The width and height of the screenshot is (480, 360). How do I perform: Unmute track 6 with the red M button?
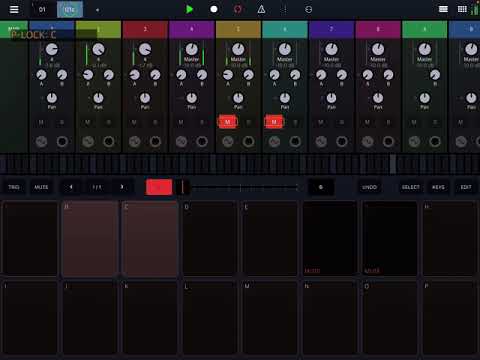[274, 122]
